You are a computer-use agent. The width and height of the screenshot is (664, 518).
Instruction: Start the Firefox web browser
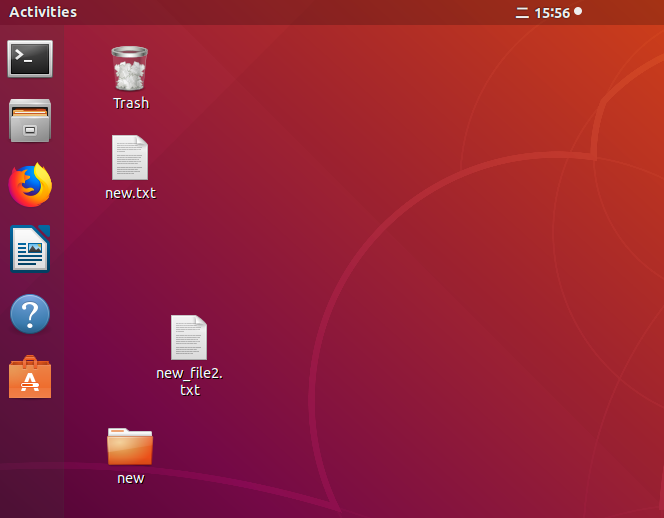pyautogui.click(x=30, y=185)
